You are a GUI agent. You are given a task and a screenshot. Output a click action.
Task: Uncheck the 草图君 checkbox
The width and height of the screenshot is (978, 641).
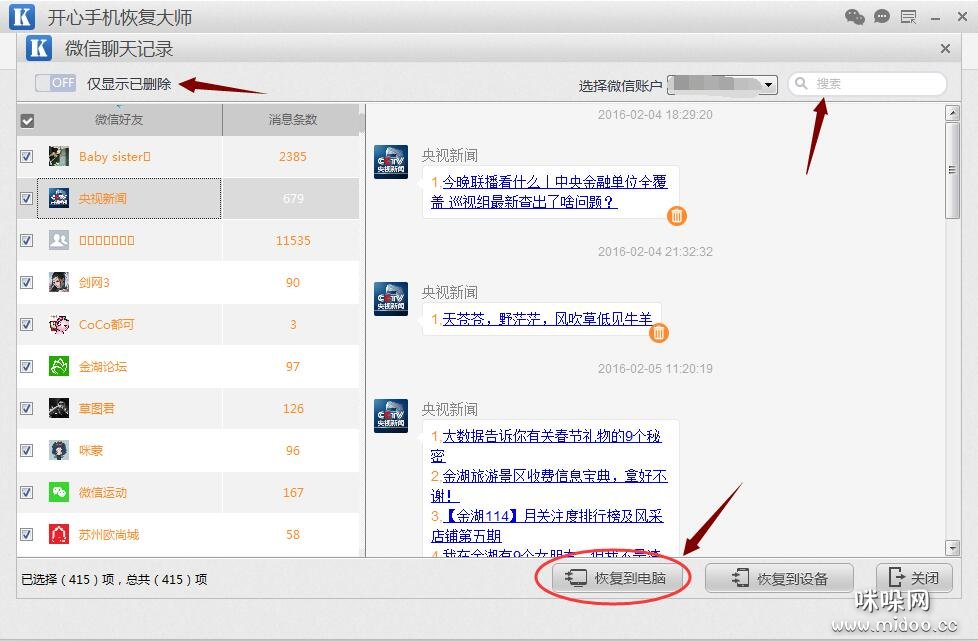(26, 408)
